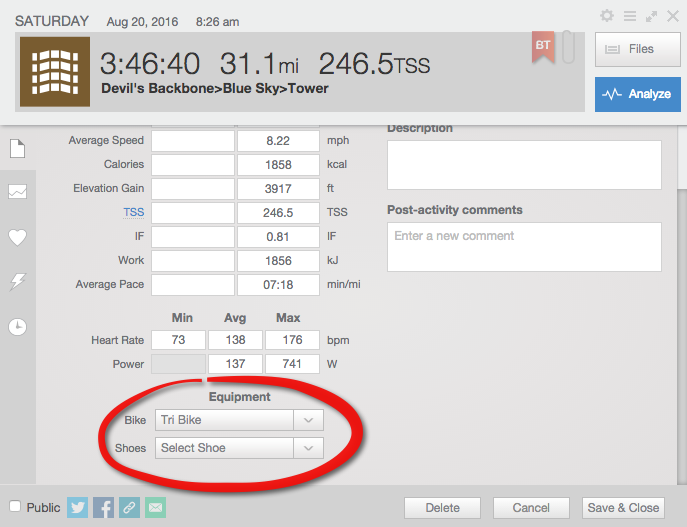Select the summary page sidebar icon

click(x=18, y=149)
